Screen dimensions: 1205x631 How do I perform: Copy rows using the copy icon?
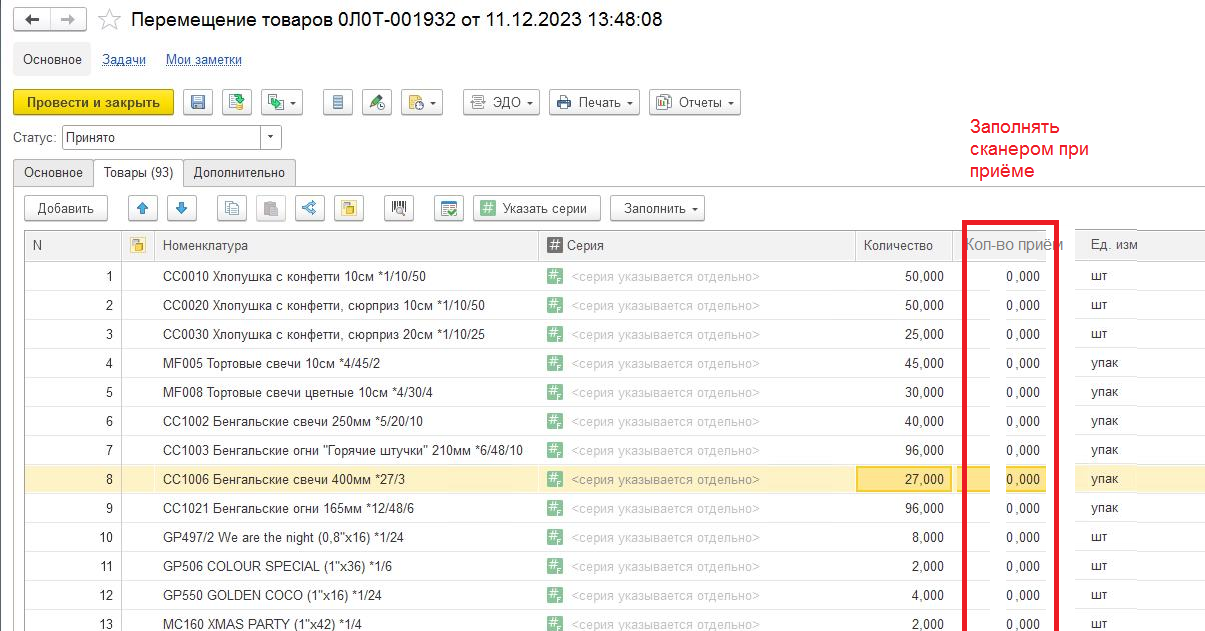(232, 208)
